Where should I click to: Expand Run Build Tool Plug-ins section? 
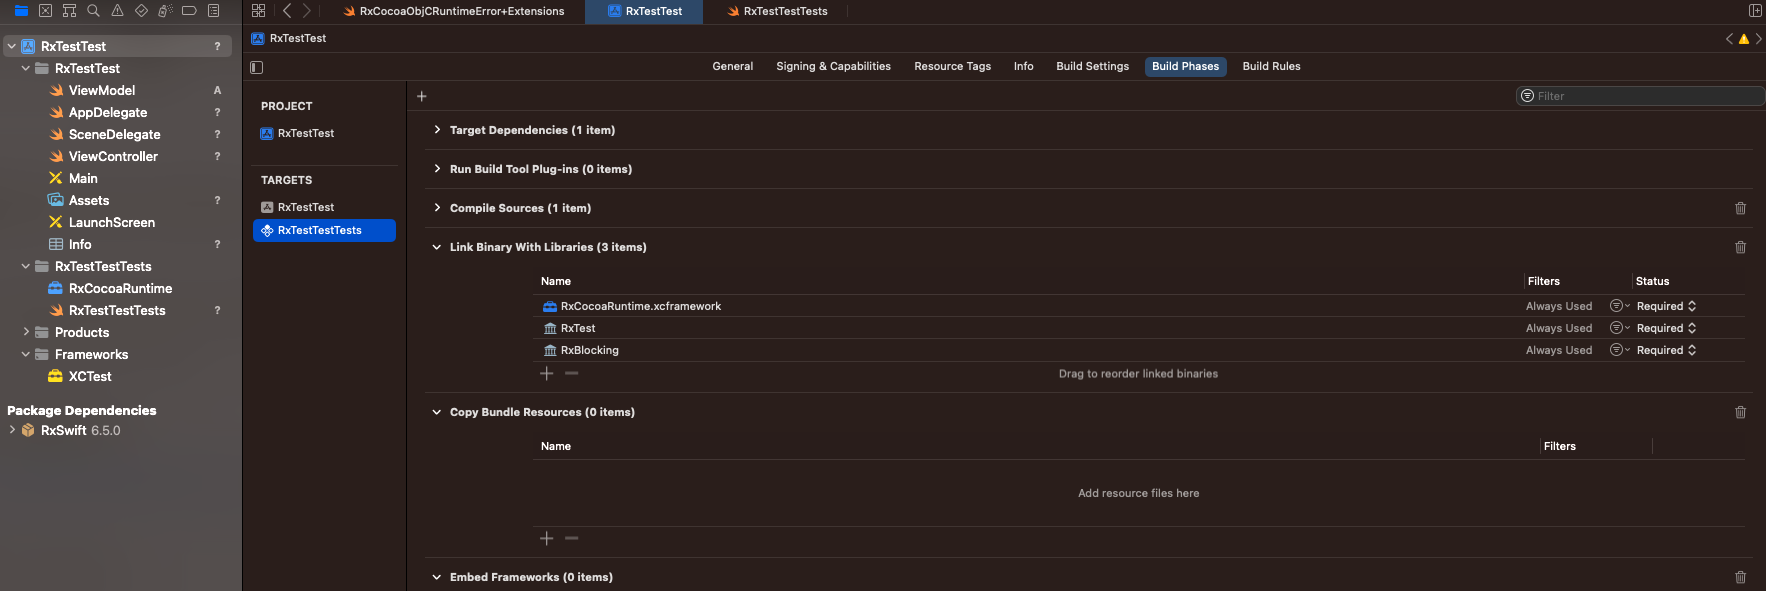click(x=437, y=169)
